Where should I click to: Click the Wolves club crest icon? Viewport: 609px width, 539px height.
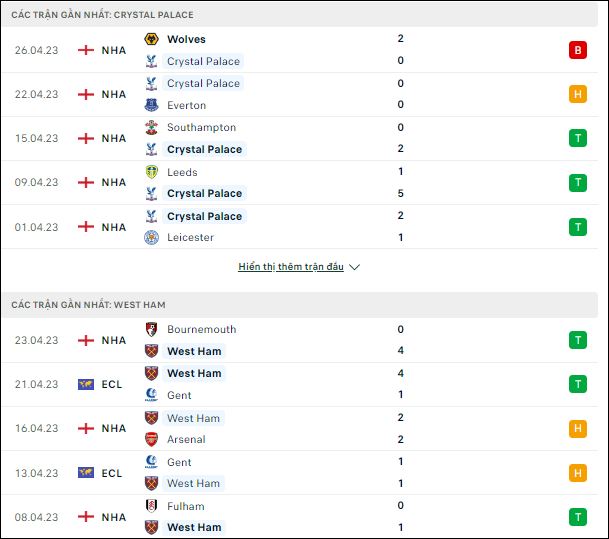[x=151, y=39]
